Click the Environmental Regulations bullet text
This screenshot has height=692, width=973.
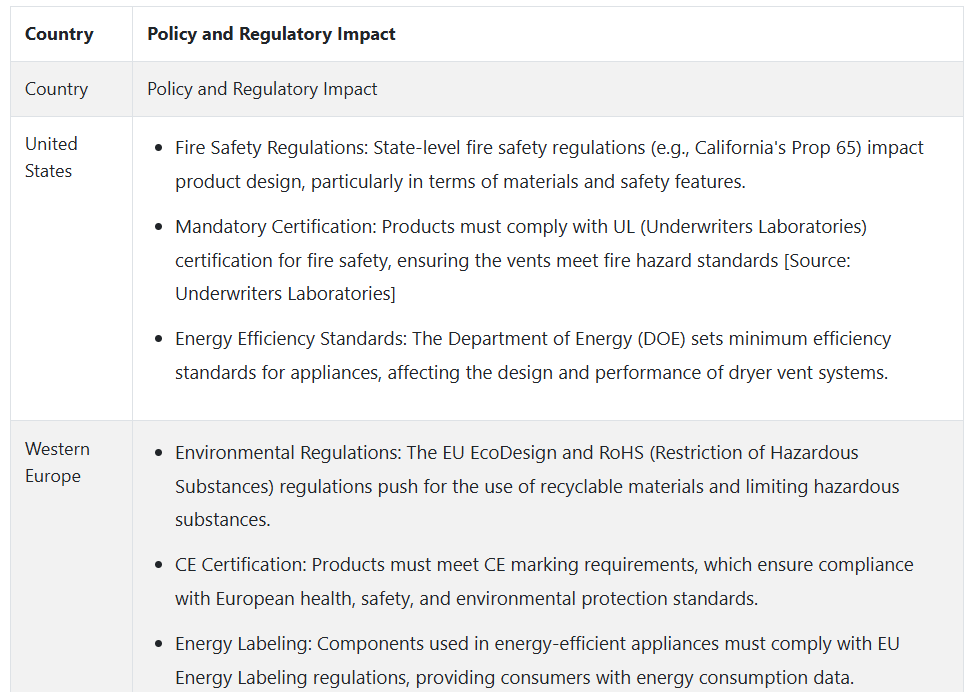(537, 486)
